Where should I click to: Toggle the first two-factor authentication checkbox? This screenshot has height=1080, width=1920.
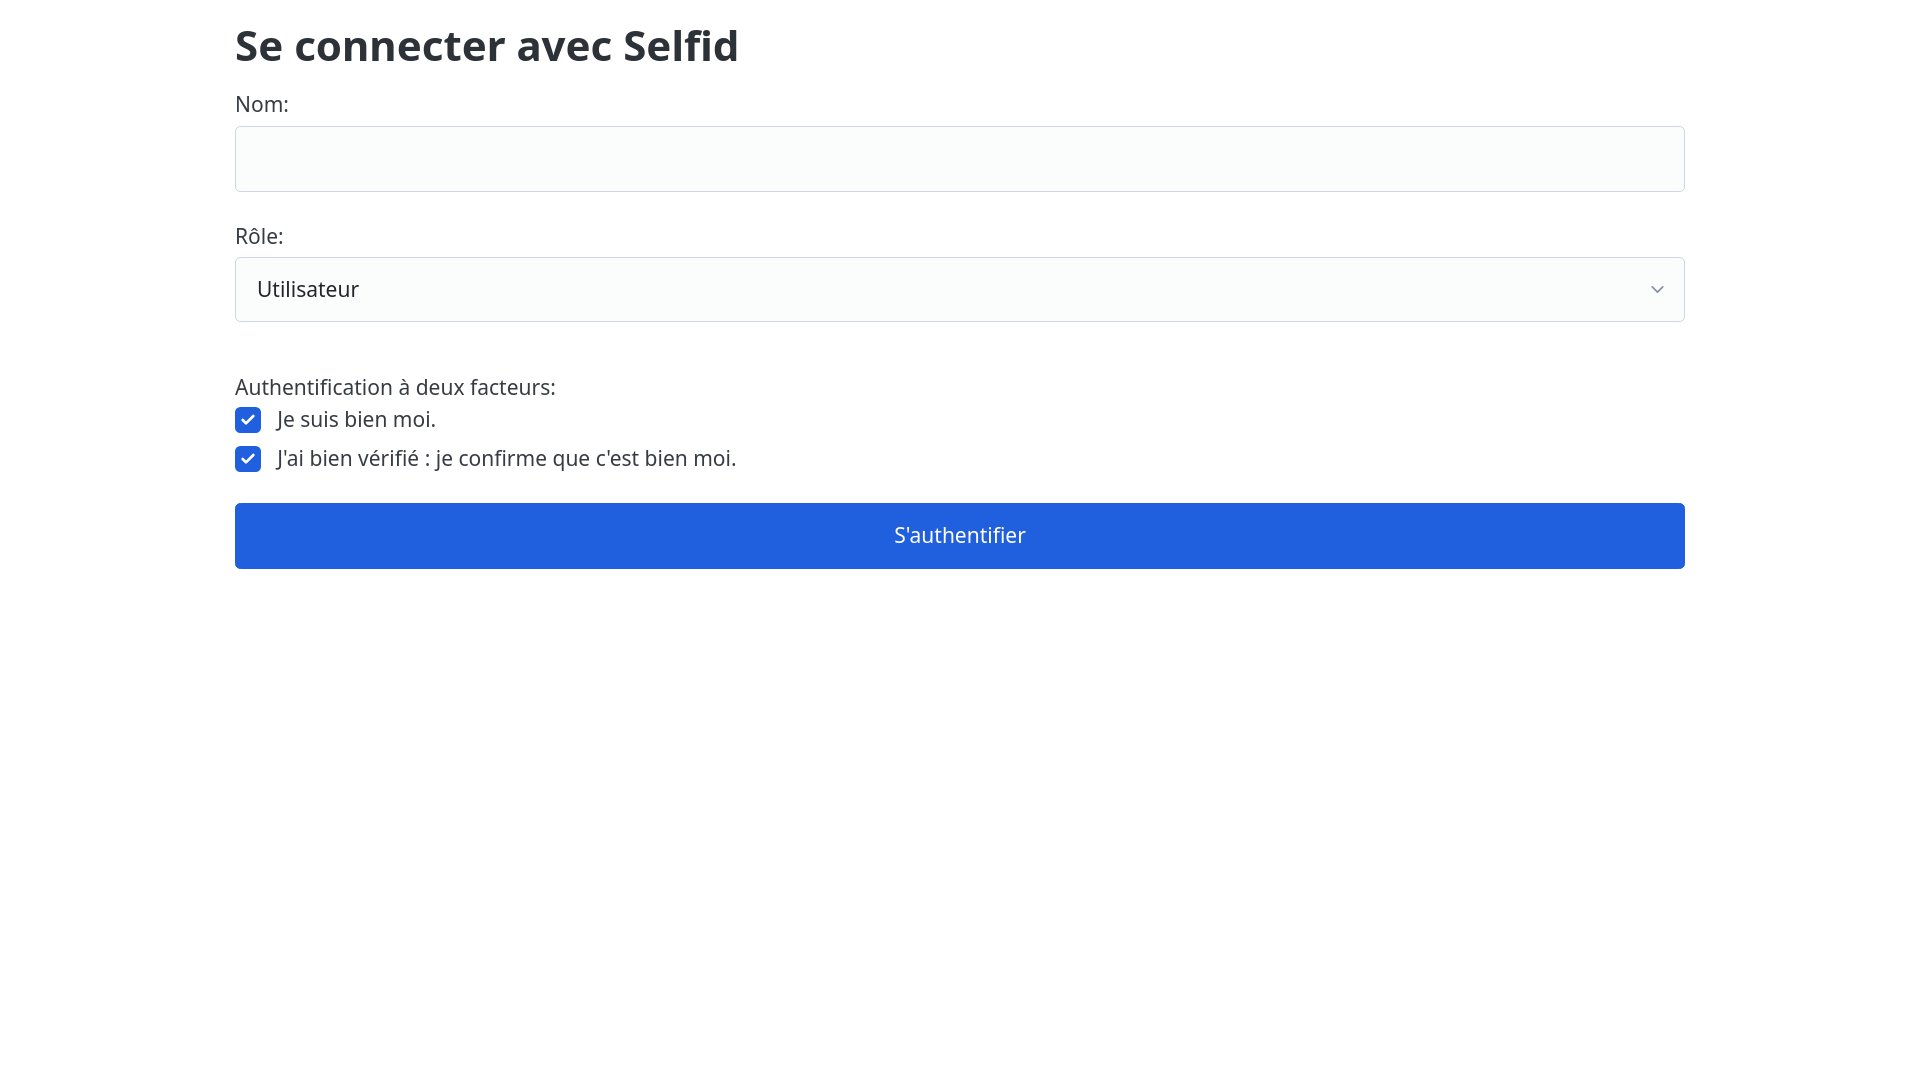point(248,420)
